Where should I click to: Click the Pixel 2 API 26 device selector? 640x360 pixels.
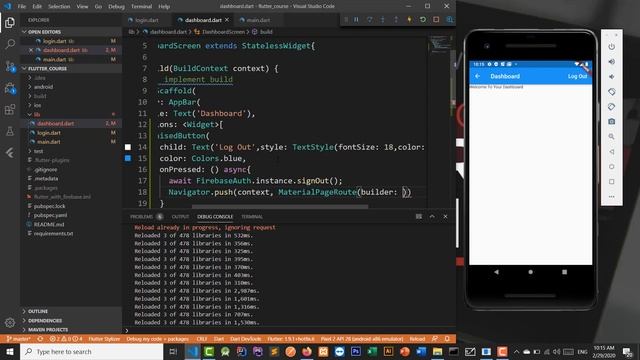(x=362, y=339)
